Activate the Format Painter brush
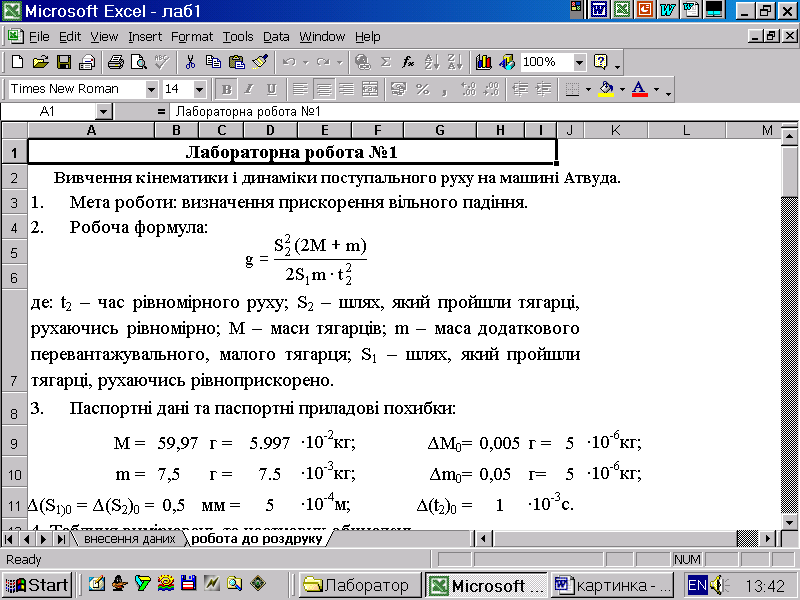The image size is (800, 600). (x=260, y=62)
